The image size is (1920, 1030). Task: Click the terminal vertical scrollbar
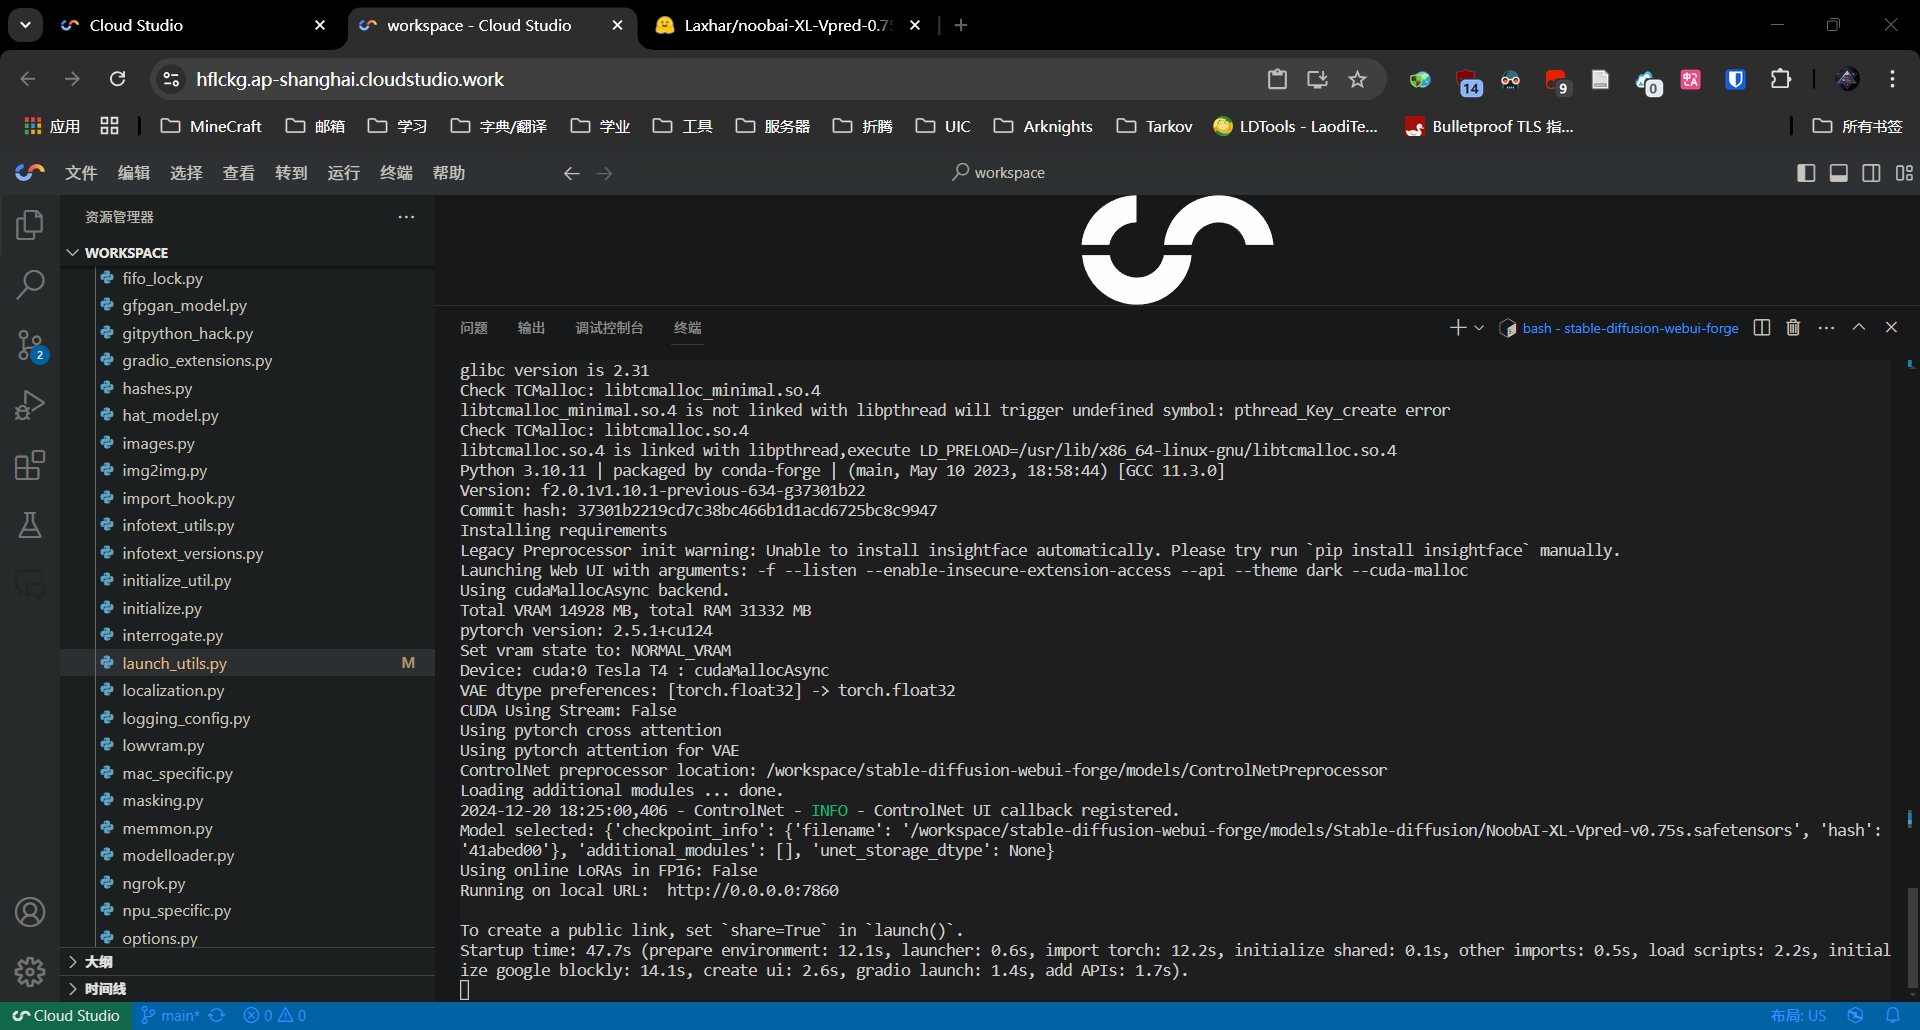click(x=1912, y=938)
